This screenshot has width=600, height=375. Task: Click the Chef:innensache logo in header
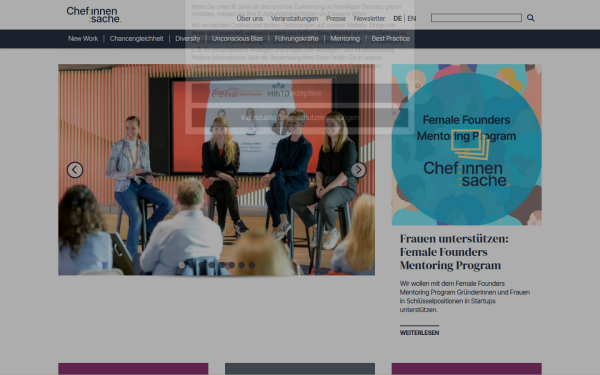point(94,15)
